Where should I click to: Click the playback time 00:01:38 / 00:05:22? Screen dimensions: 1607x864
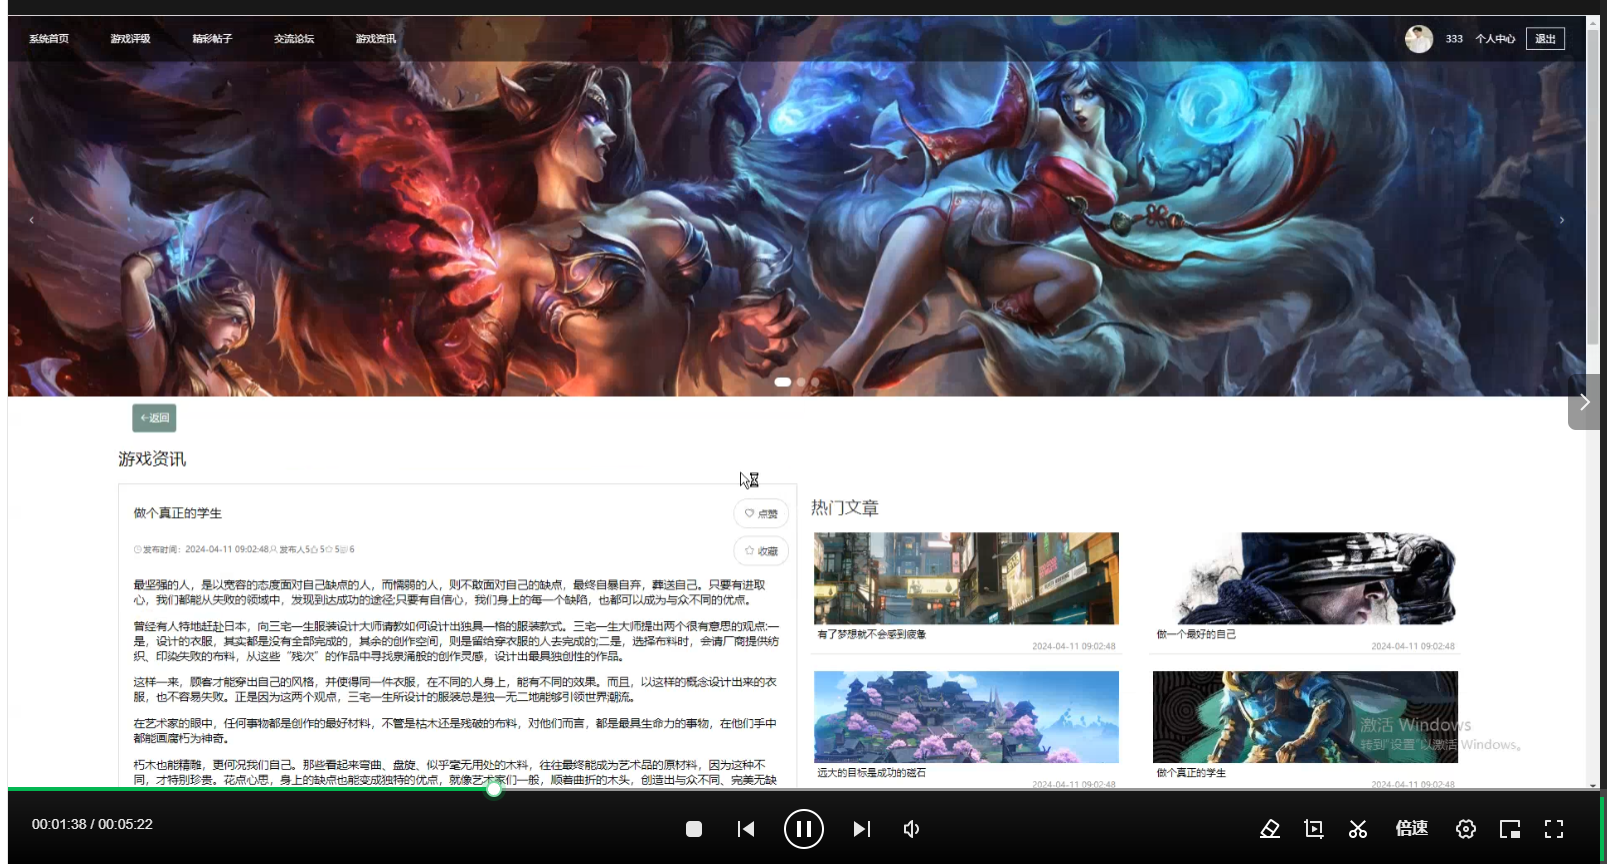tap(92, 824)
